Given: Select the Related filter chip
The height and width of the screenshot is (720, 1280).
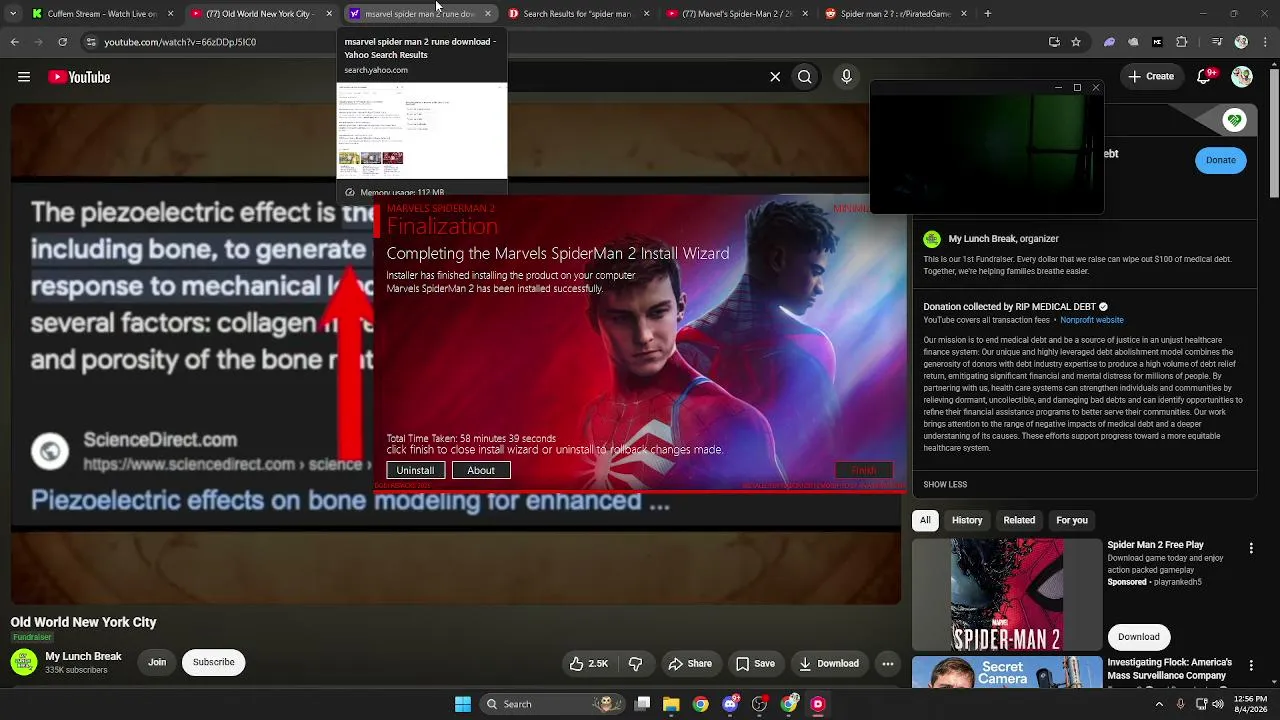Looking at the screenshot, I should (x=1019, y=520).
